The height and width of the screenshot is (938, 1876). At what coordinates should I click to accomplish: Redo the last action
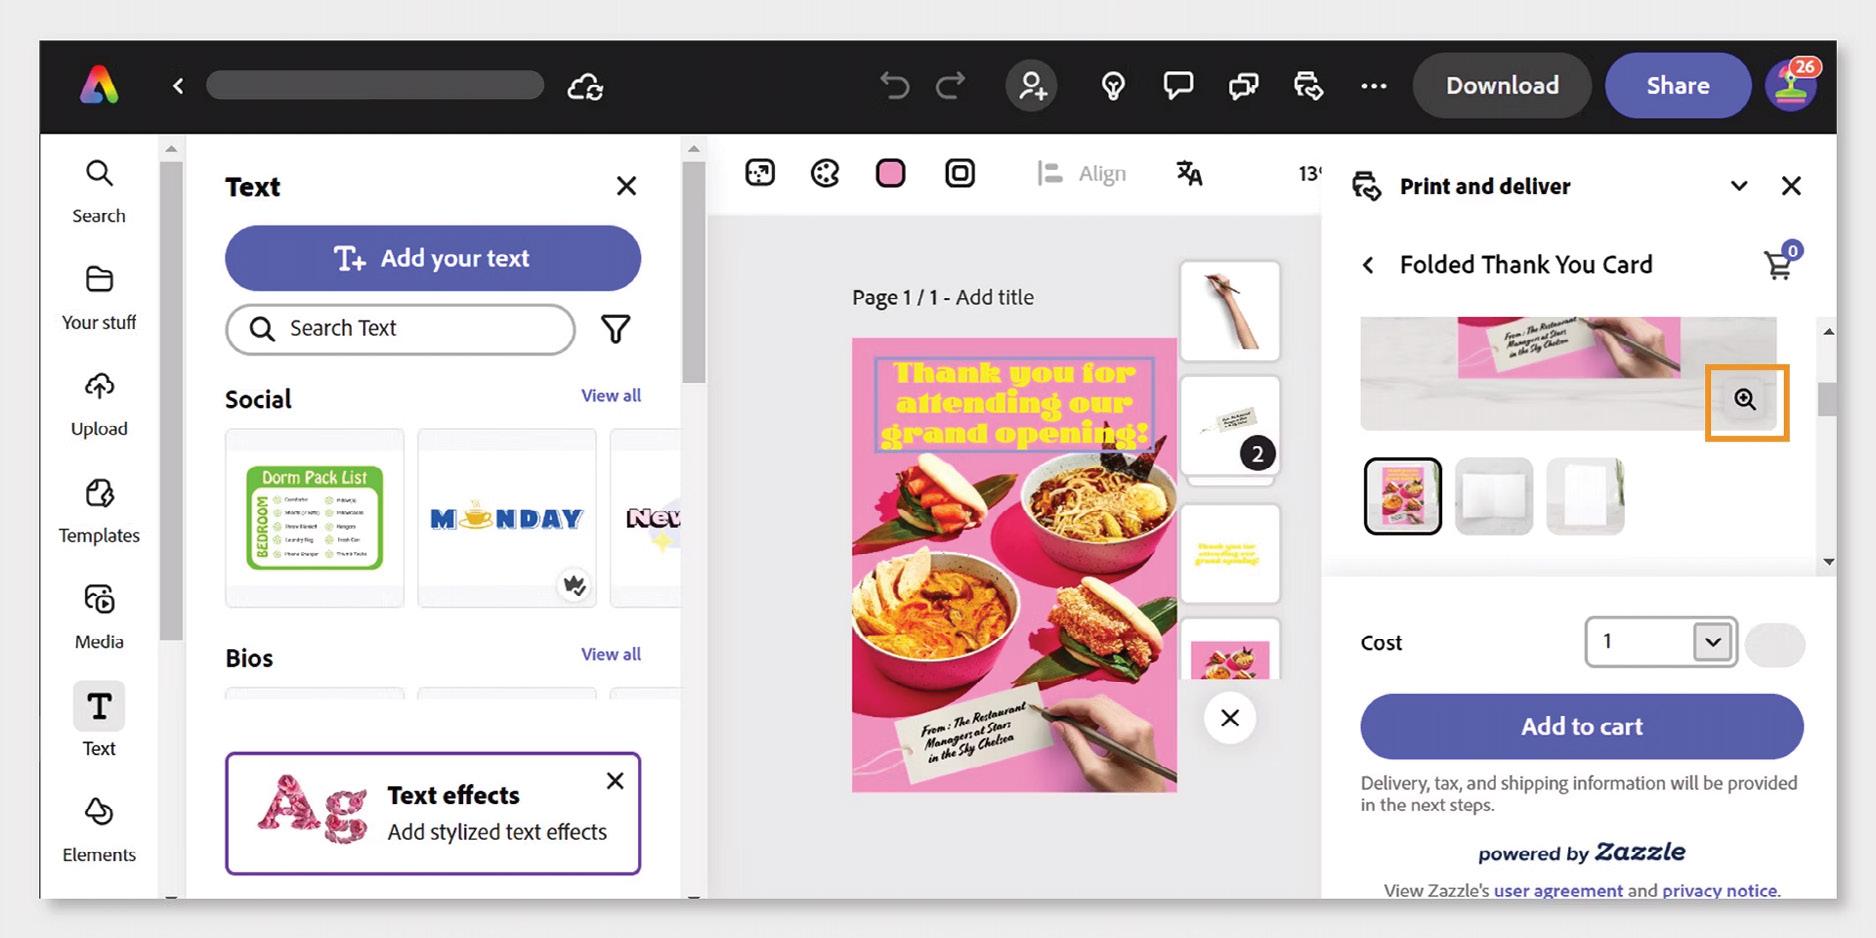pyautogui.click(x=950, y=86)
